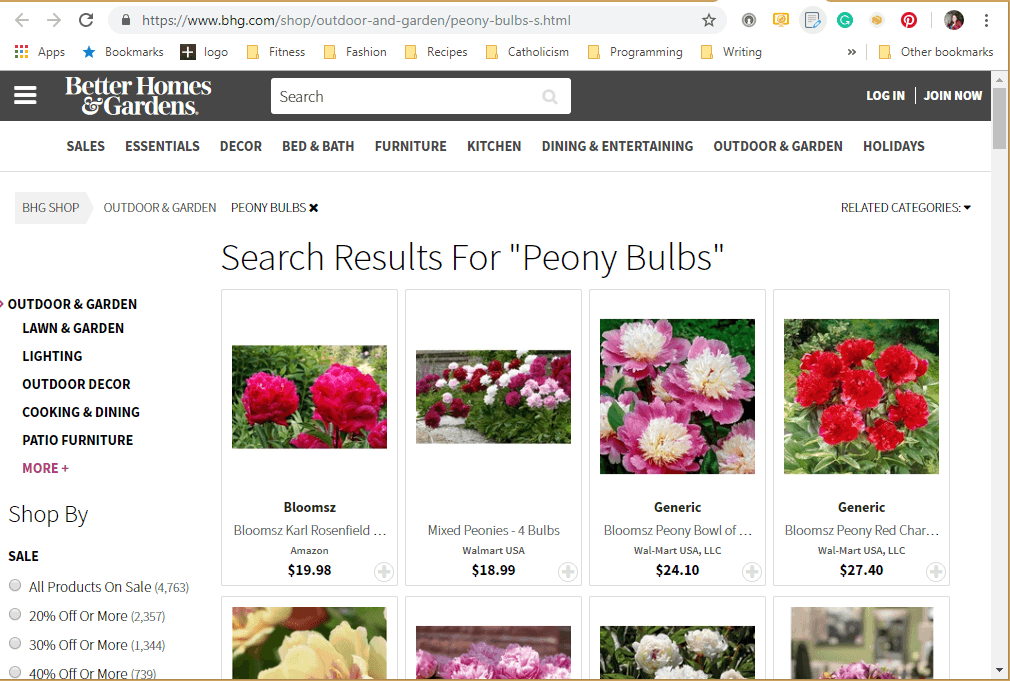Click the LOG IN button
This screenshot has width=1010, height=681.
pos(885,95)
